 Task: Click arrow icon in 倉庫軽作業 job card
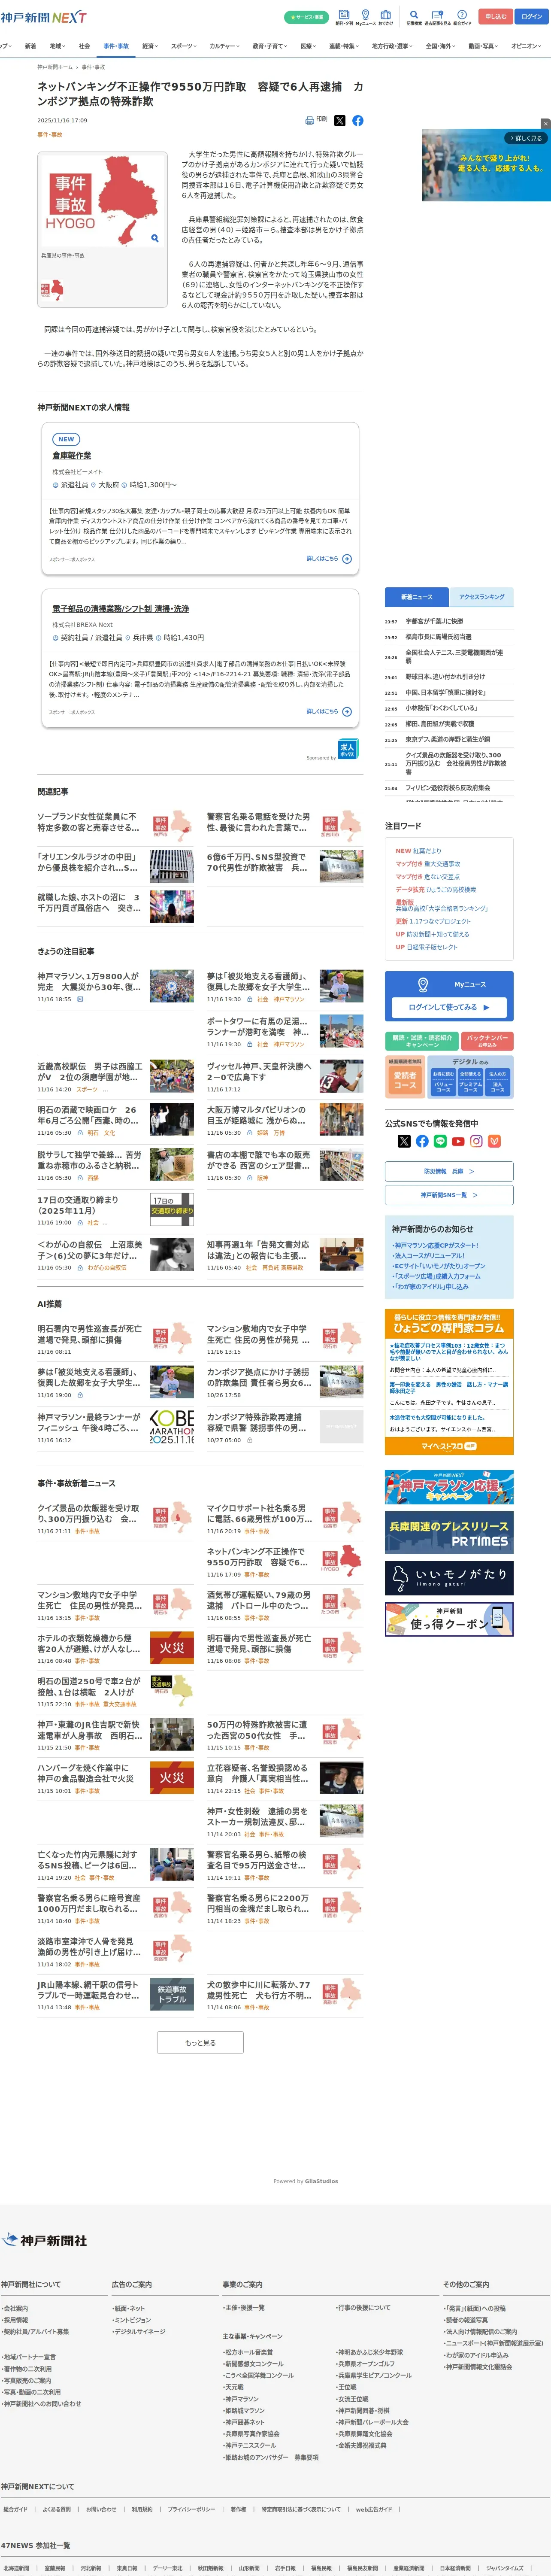[347, 559]
